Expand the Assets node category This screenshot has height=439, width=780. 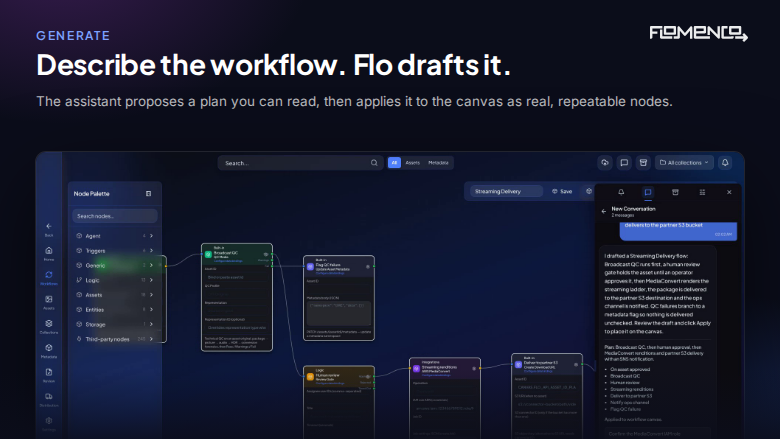[x=115, y=295]
